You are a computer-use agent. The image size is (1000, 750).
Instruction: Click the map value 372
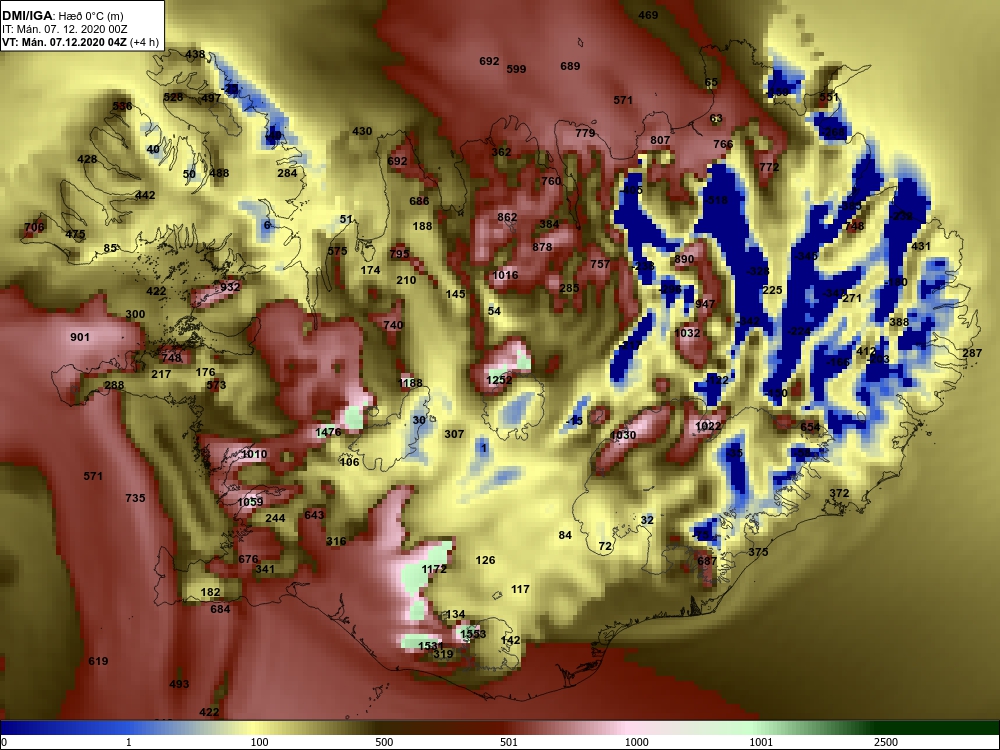click(x=839, y=494)
